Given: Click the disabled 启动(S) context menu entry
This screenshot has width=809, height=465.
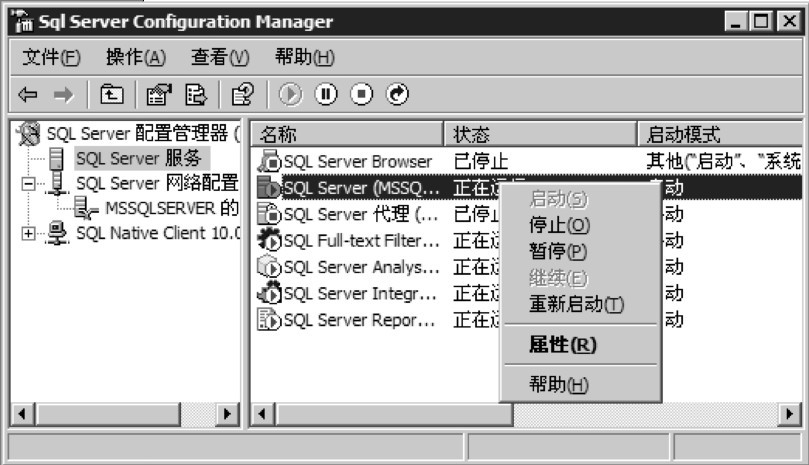Looking at the screenshot, I should 580,199.
